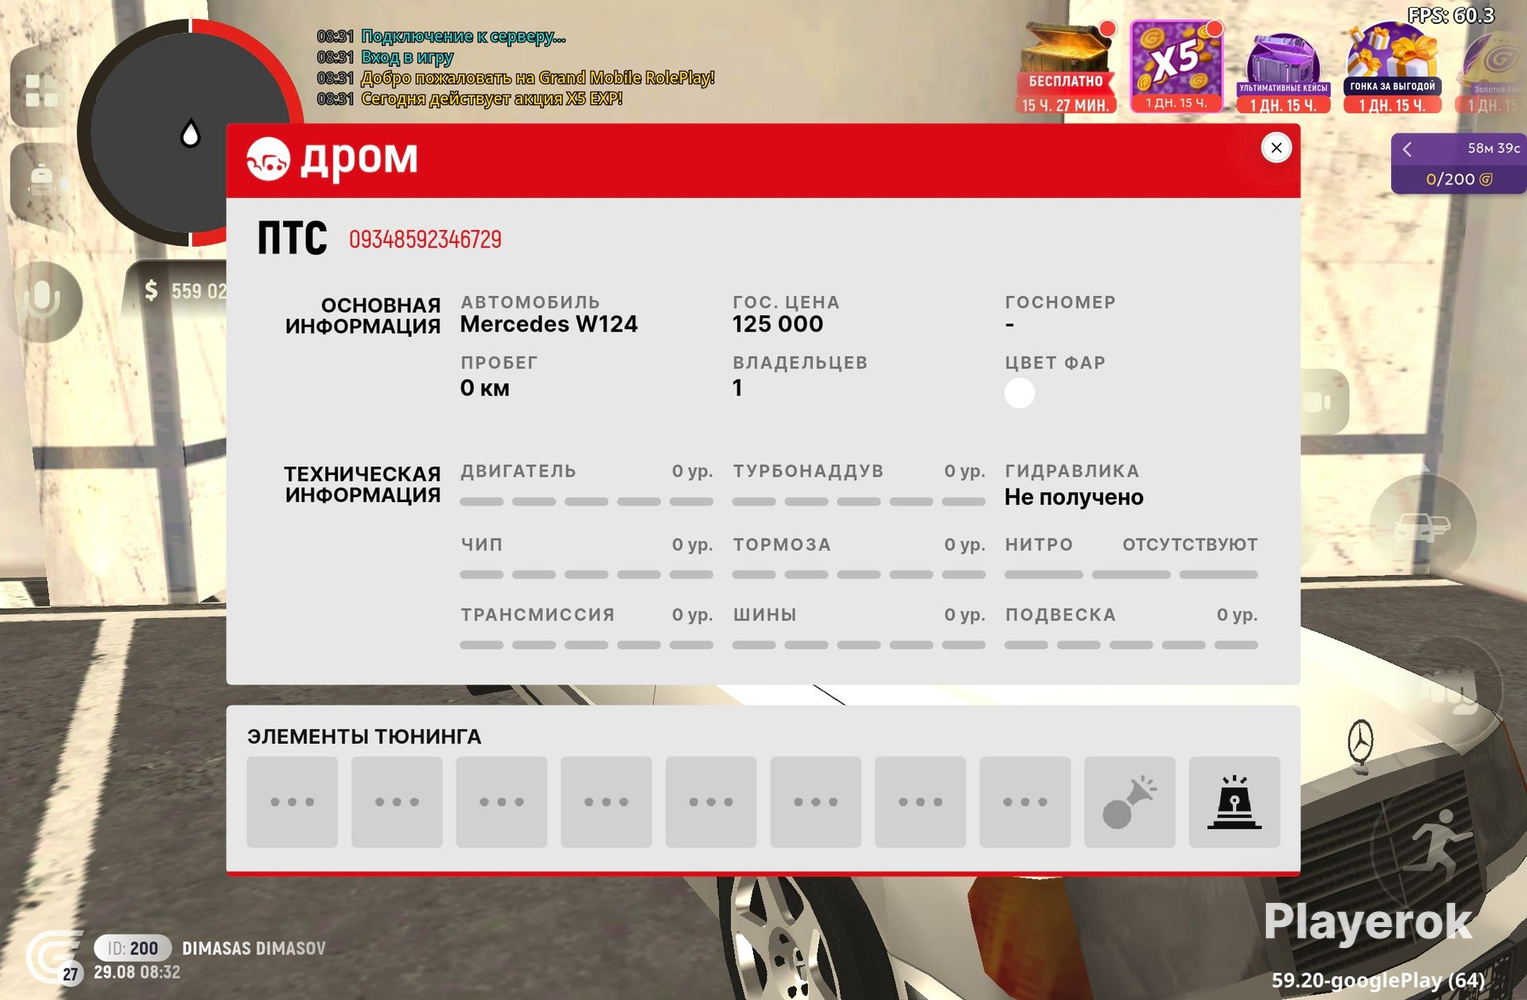
Task: Open the grid main menu icon
Action: tap(41, 91)
